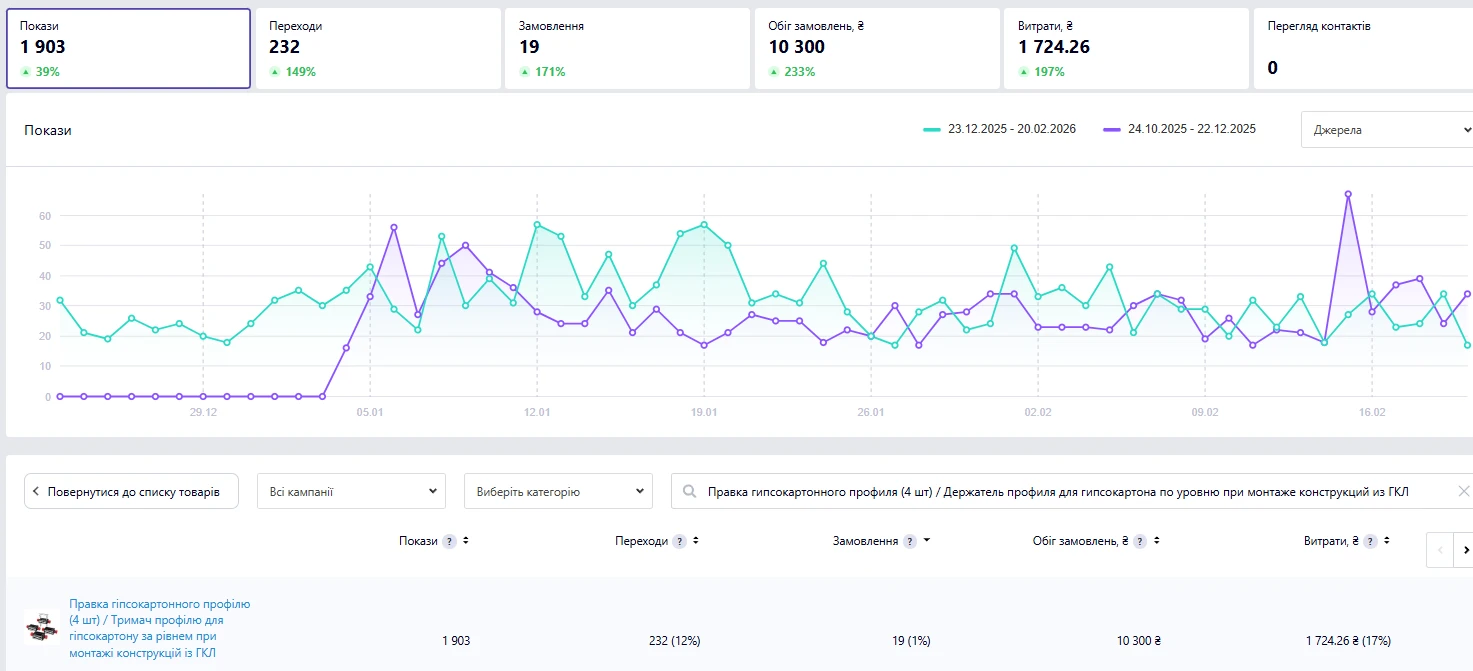The height and width of the screenshot is (671, 1473).
Task: Sort table by Покази column arrows
Action: pos(466,541)
